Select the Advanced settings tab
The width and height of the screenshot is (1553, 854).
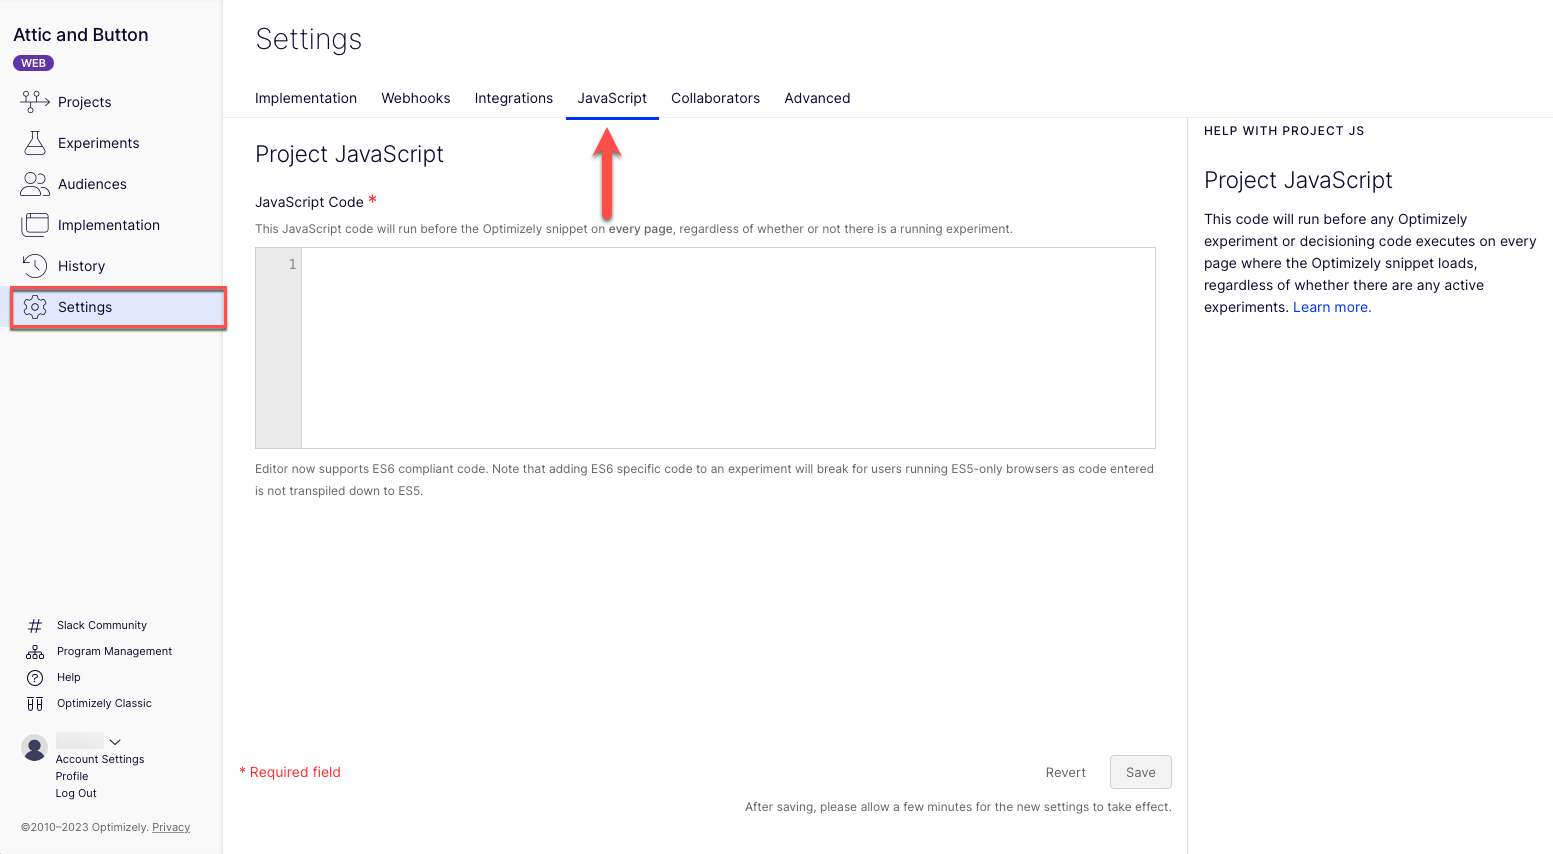pos(817,97)
